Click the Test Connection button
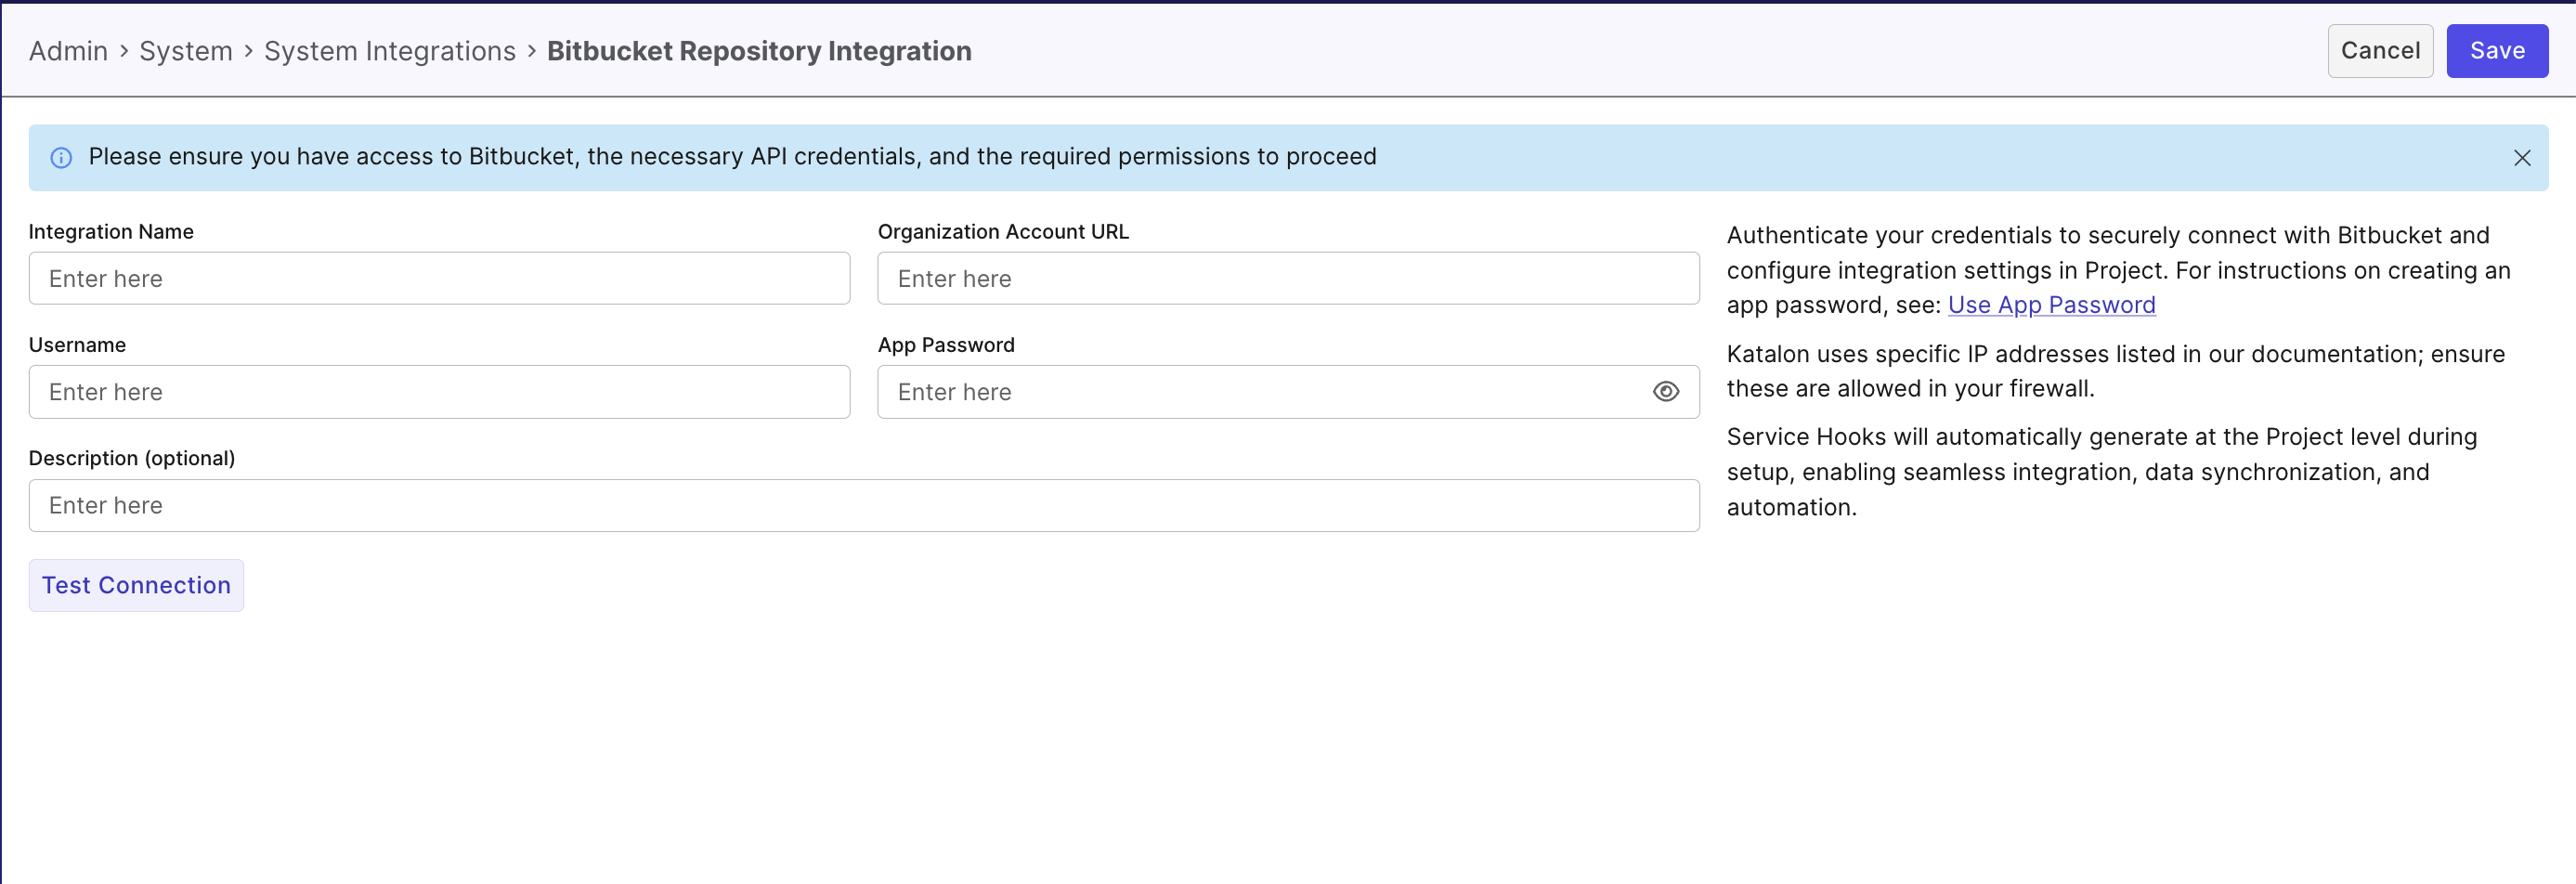This screenshot has height=884, width=2576. [x=136, y=585]
